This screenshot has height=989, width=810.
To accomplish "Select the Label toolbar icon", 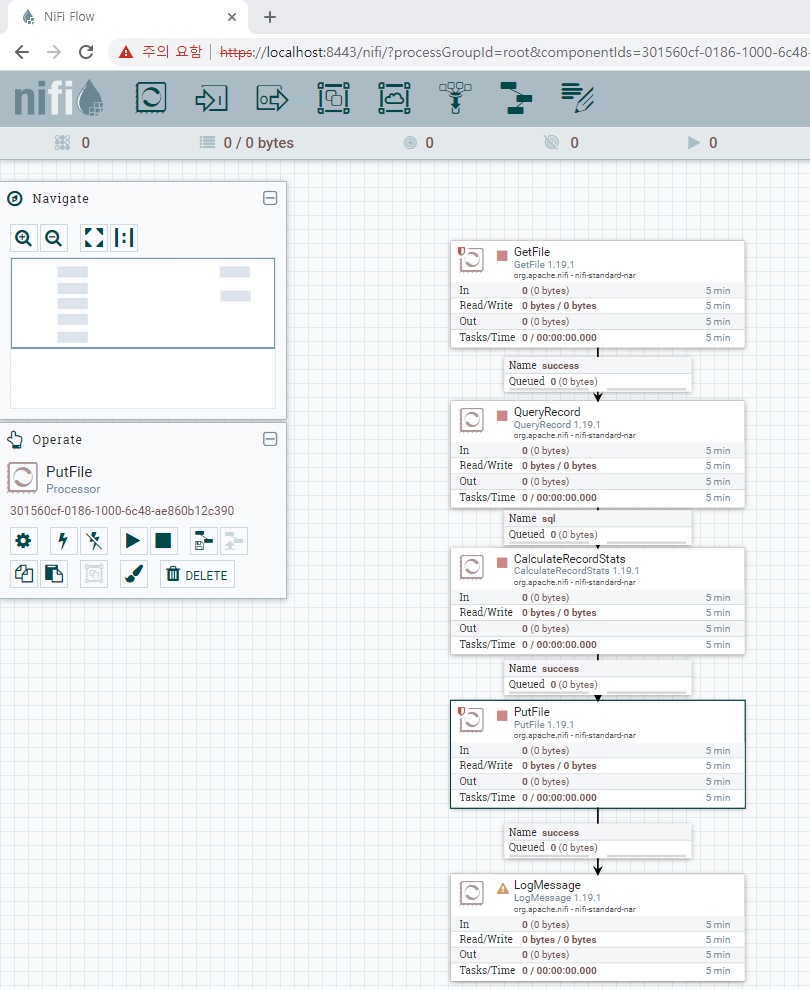I will coord(577,98).
